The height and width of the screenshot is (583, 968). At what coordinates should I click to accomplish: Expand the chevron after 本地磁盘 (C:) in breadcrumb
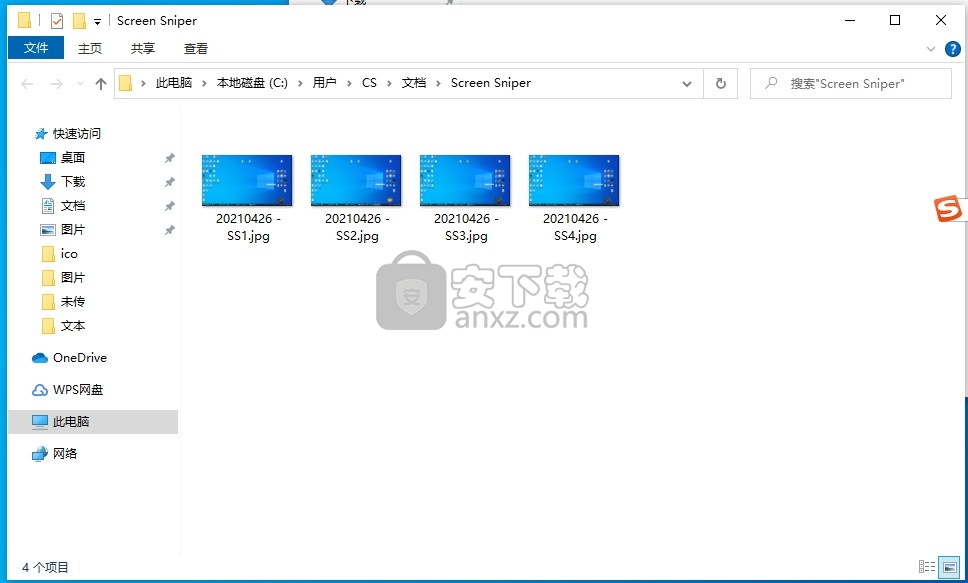pyautogui.click(x=300, y=83)
